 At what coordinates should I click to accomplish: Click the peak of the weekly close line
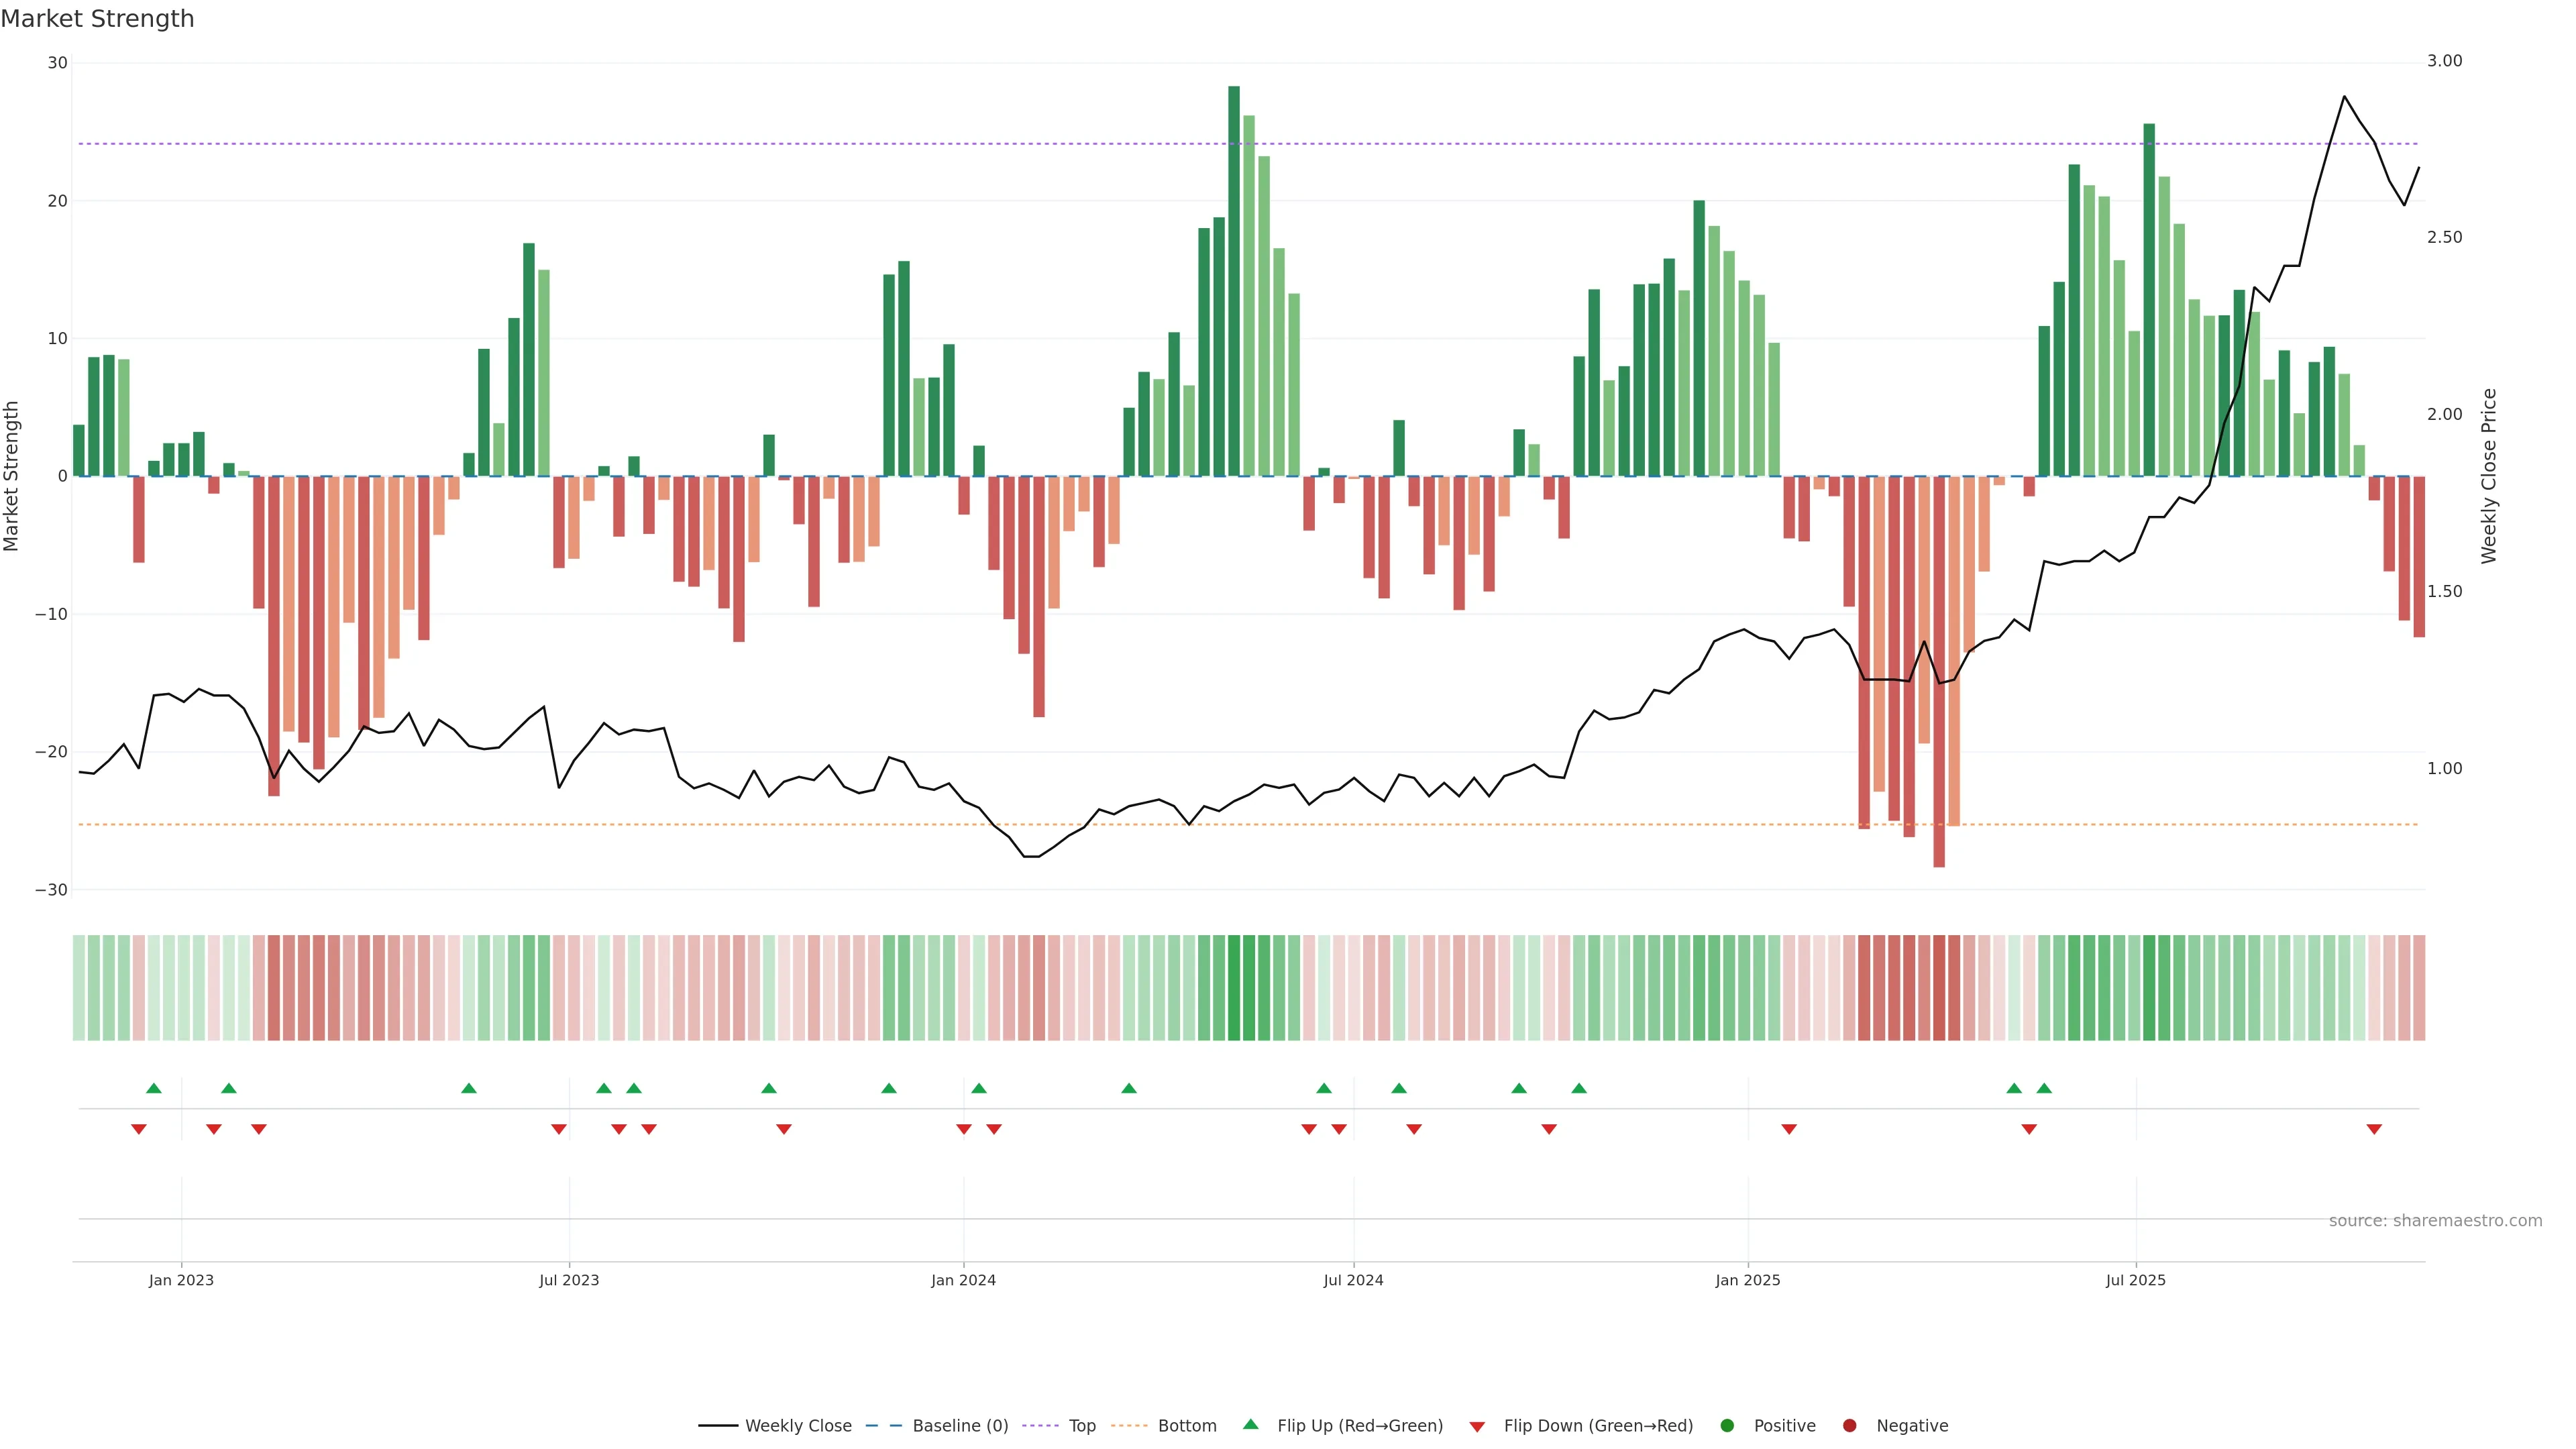[2344, 96]
